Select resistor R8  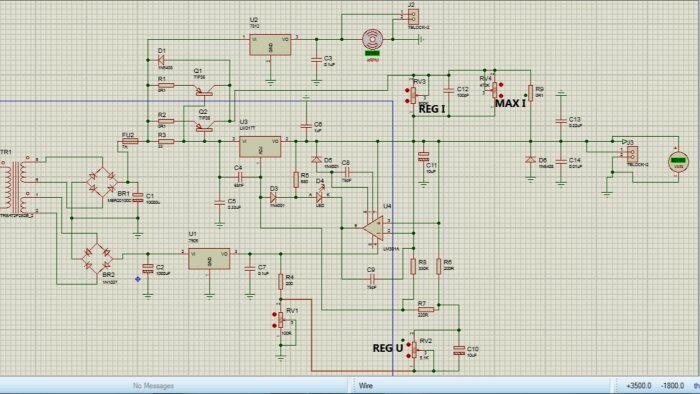click(x=413, y=266)
